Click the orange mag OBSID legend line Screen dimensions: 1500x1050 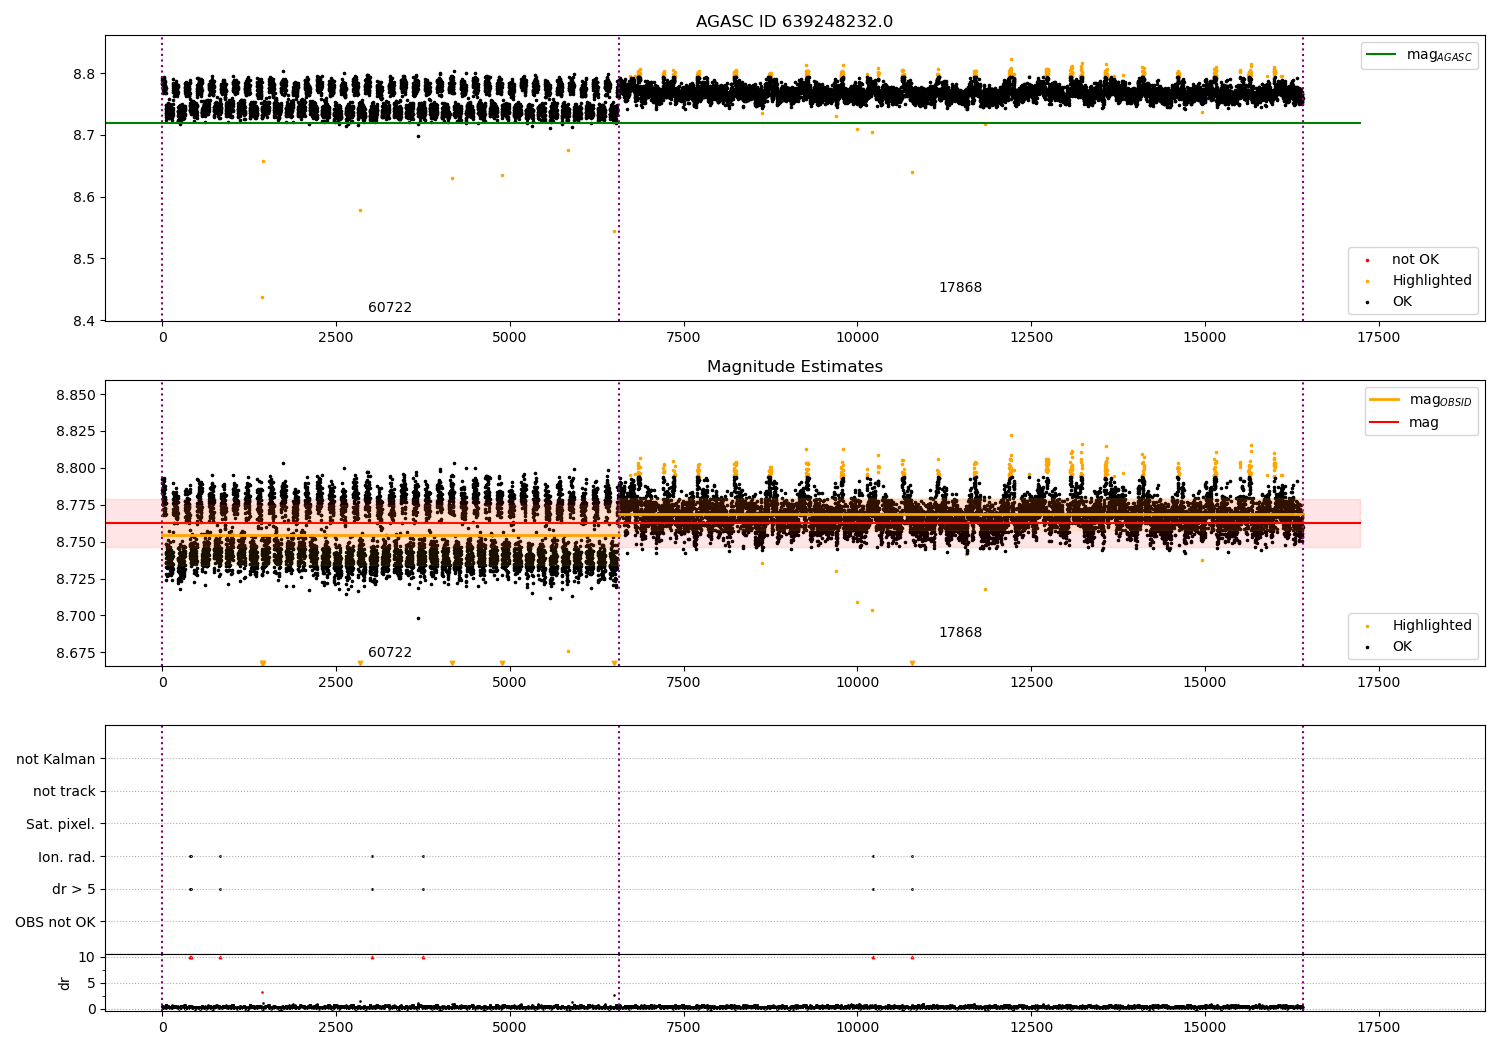pos(1385,400)
